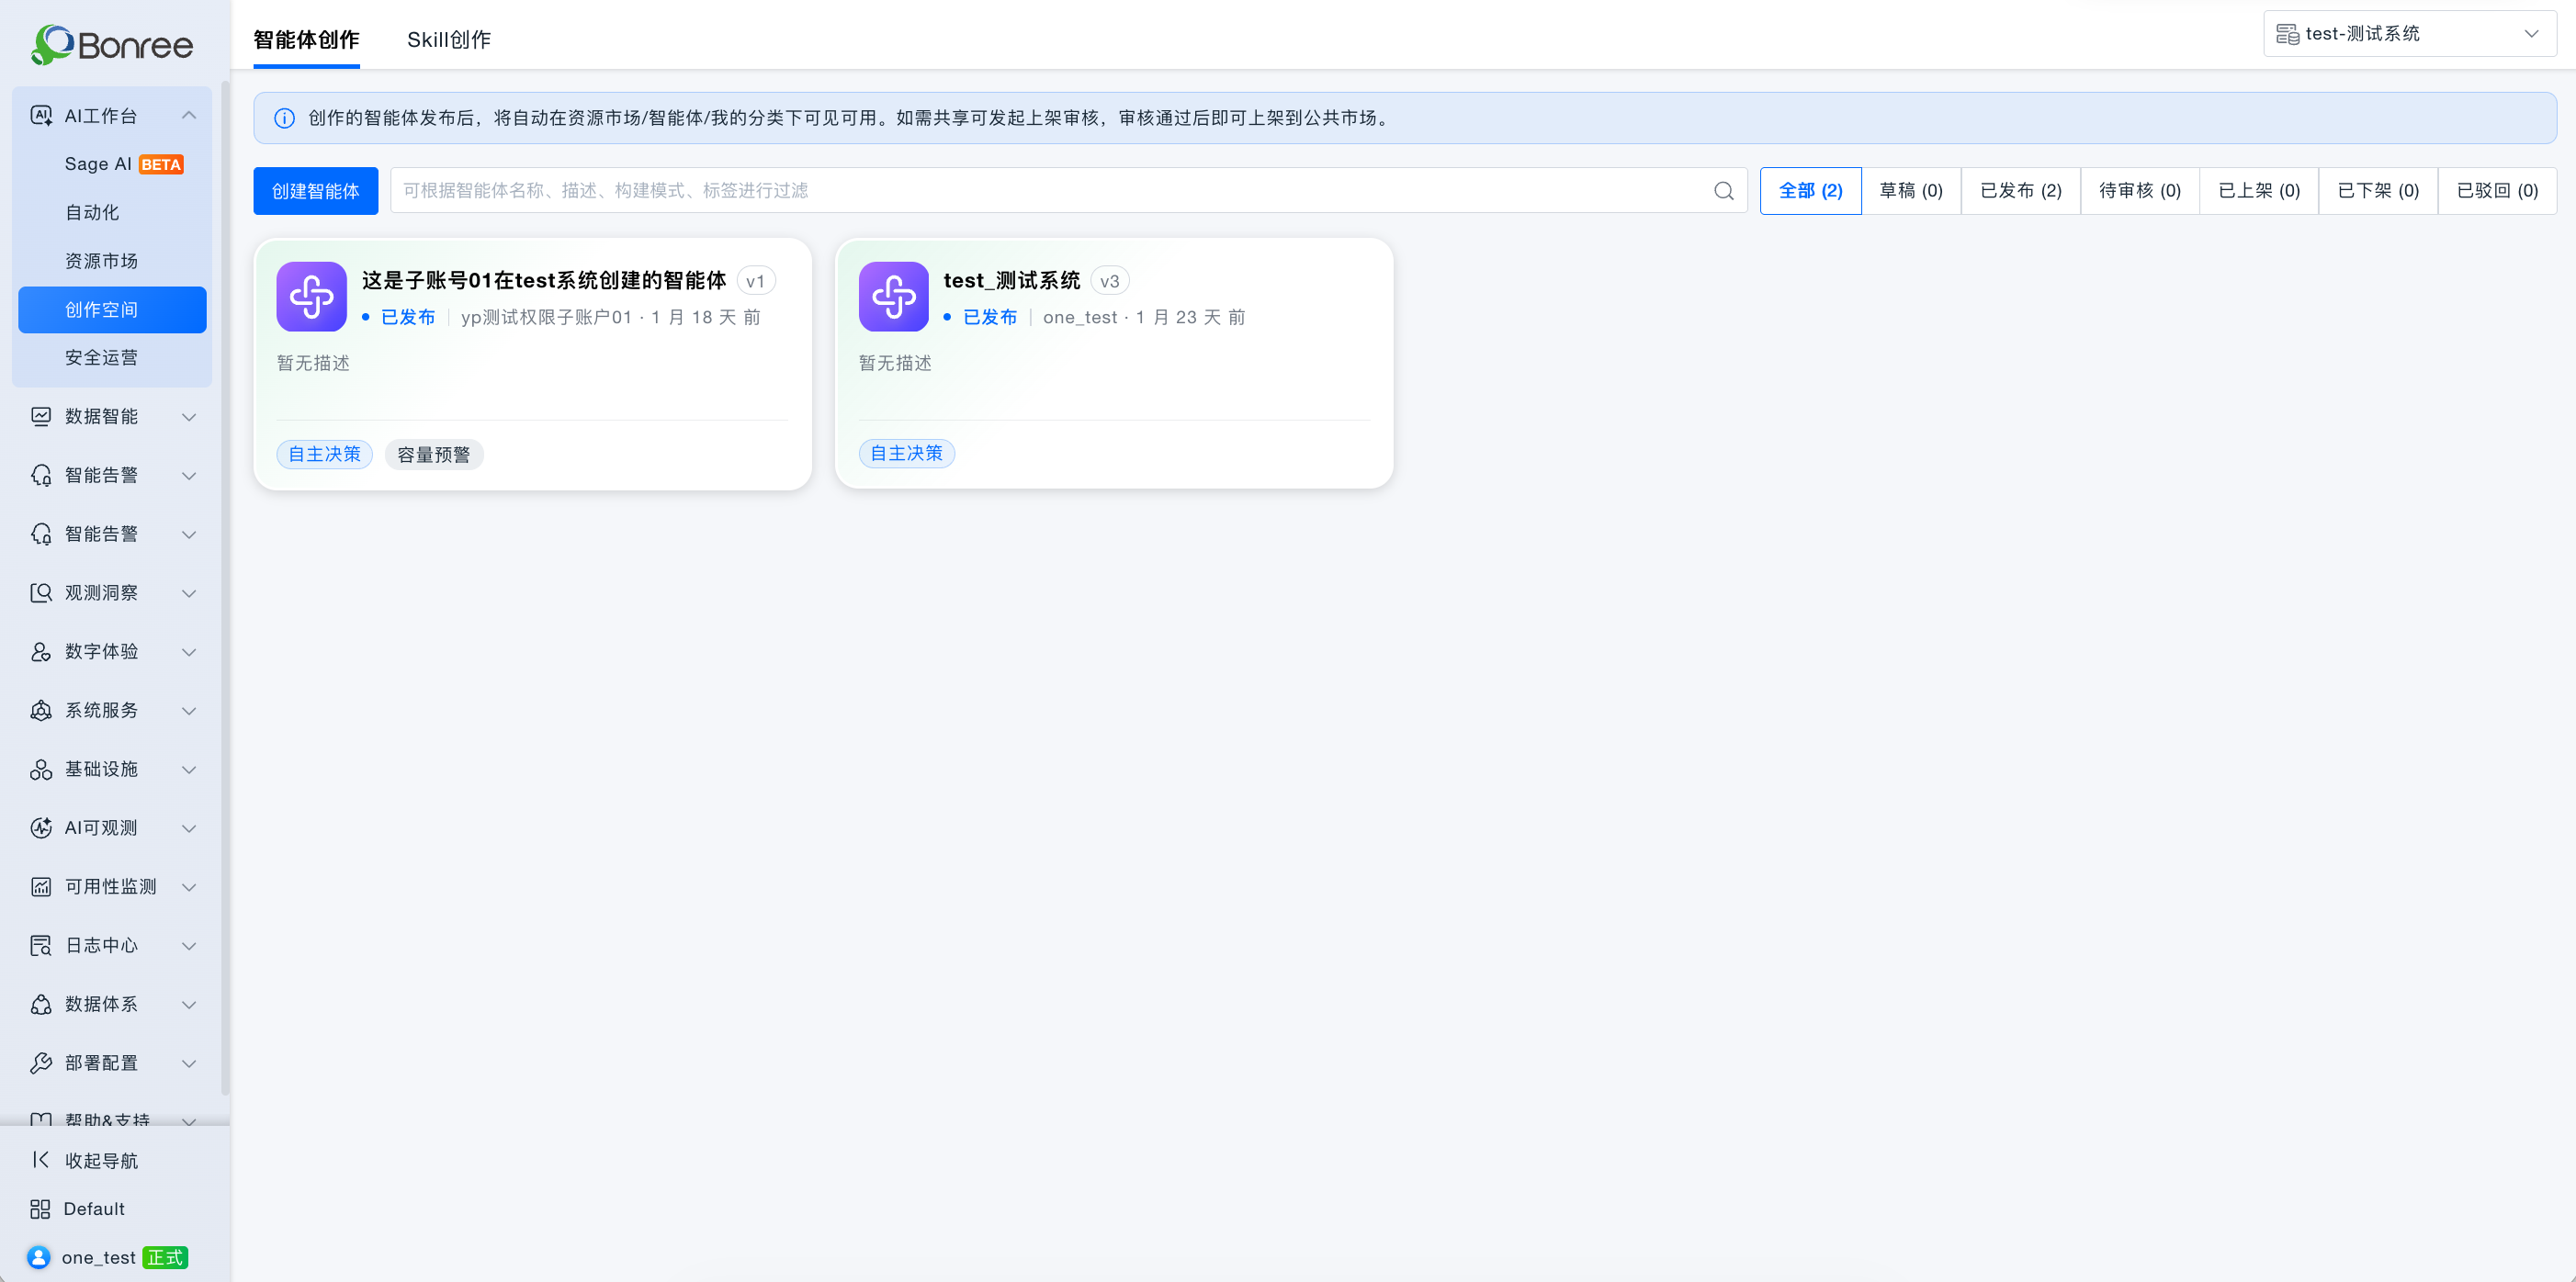Click the v3 version badge
Viewport: 2576px width, 1282px height.
pos(1110,282)
